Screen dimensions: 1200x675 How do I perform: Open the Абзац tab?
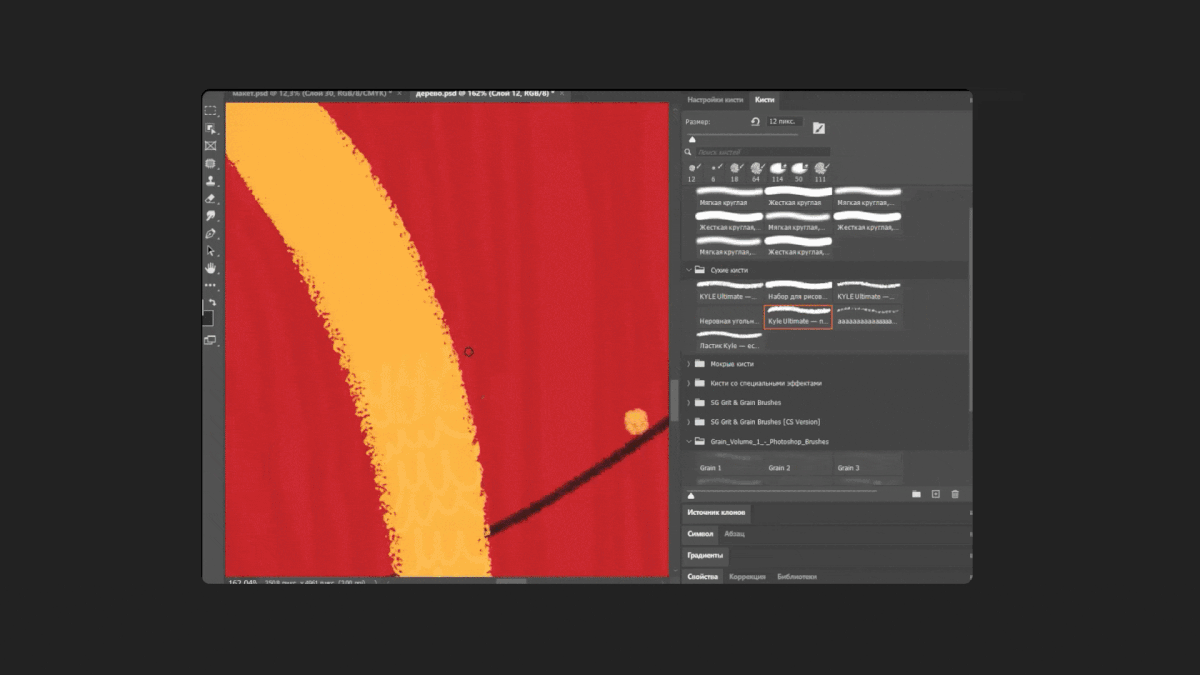(x=734, y=534)
